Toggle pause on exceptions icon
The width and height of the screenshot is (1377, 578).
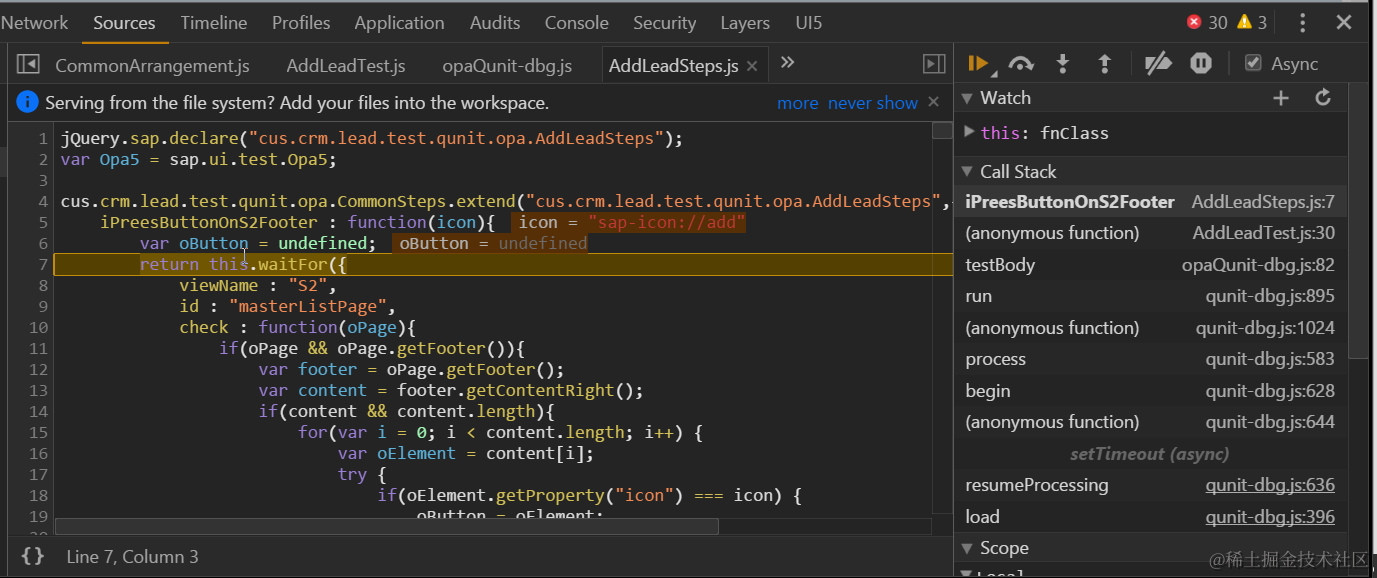(1201, 64)
